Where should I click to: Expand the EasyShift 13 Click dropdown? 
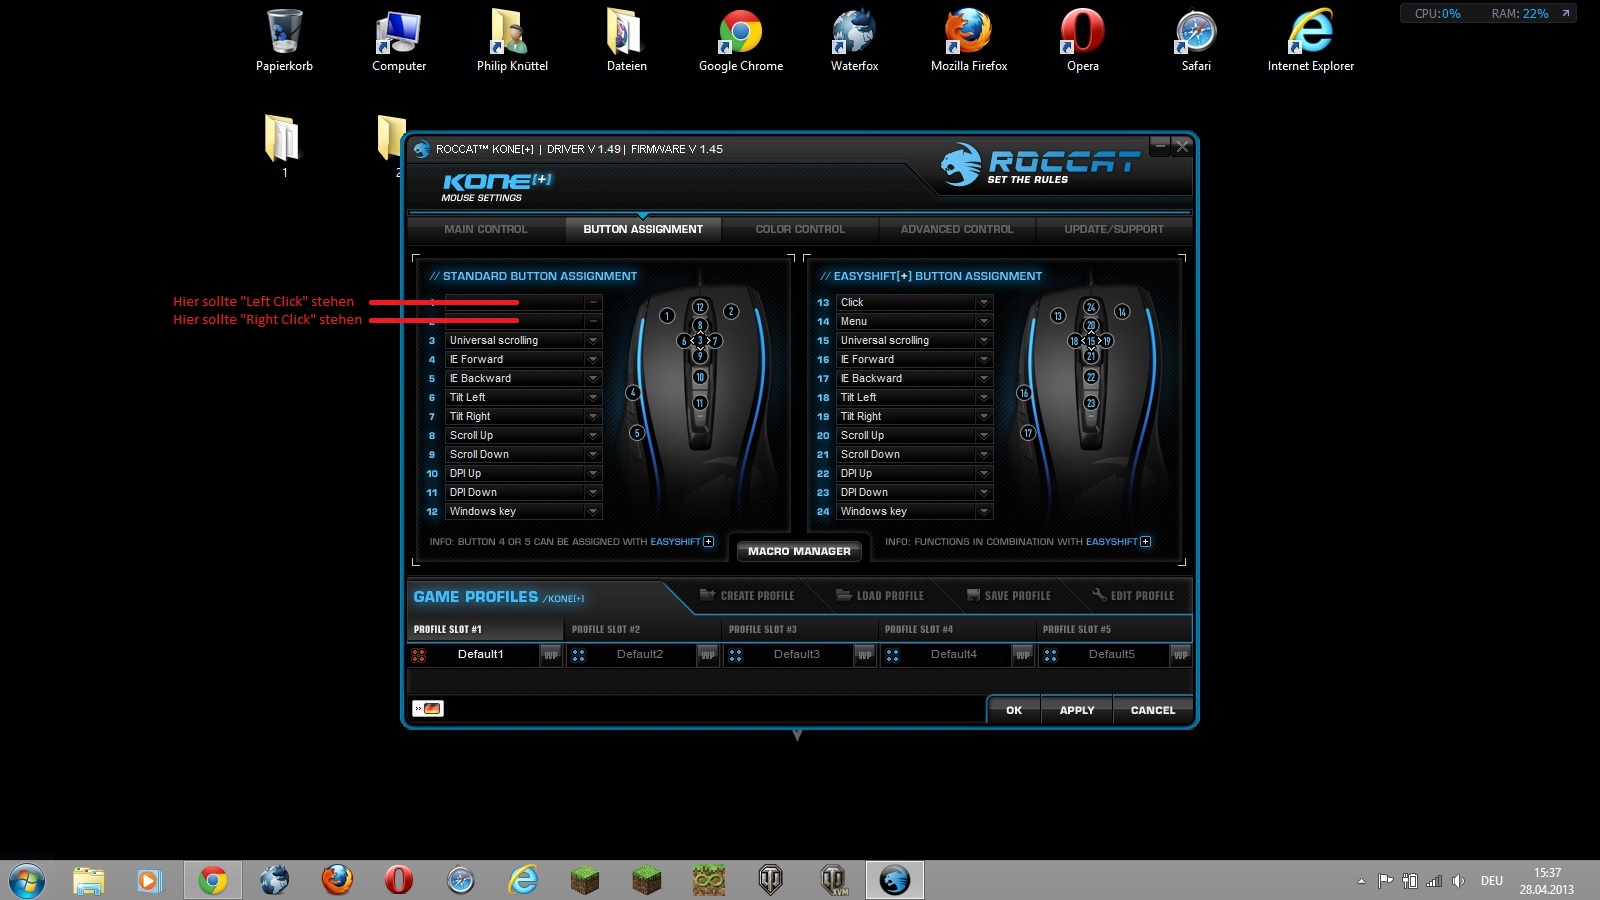984,303
